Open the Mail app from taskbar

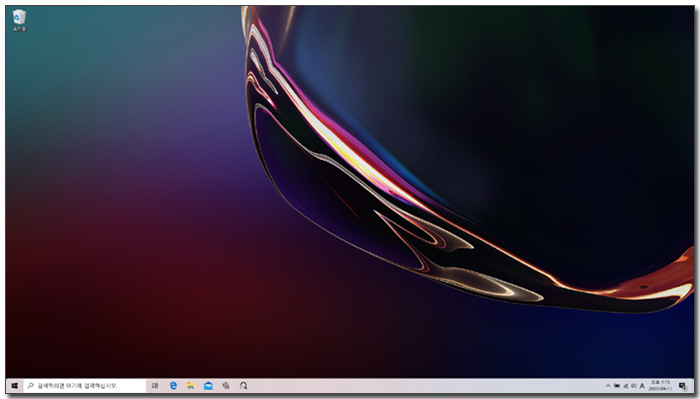(208, 386)
